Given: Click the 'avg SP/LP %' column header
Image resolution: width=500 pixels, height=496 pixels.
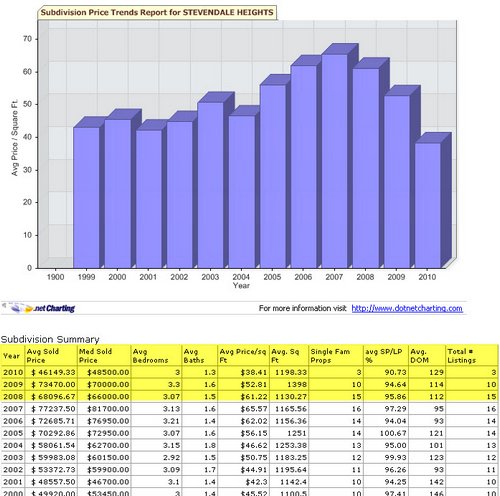Looking at the screenshot, I should click(386, 356).
